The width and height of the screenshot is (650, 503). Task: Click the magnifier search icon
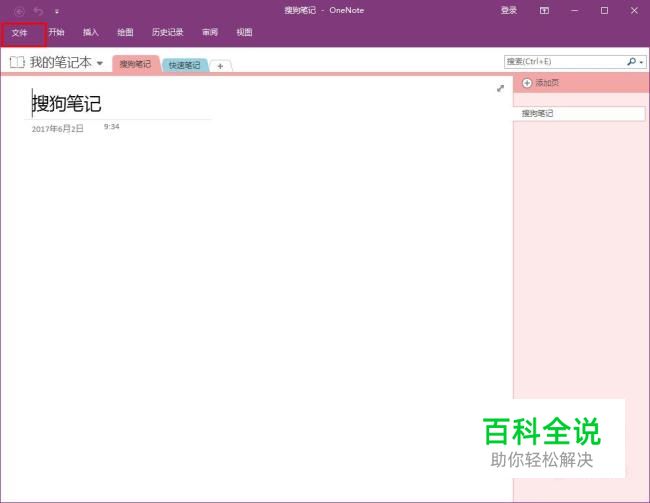click(631, 61)
